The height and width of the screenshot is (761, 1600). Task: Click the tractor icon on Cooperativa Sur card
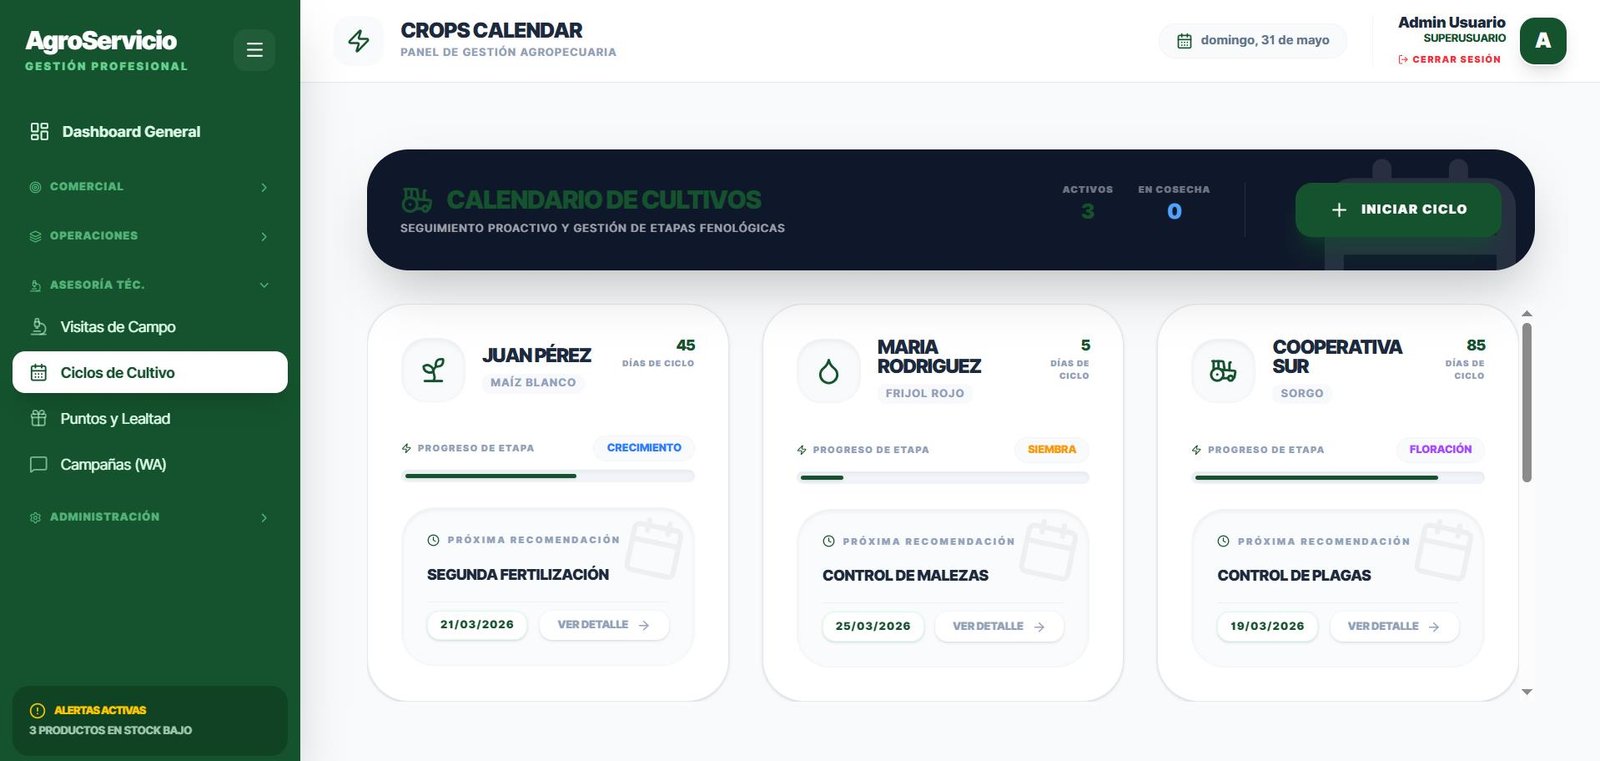(x=1223, y=371)
